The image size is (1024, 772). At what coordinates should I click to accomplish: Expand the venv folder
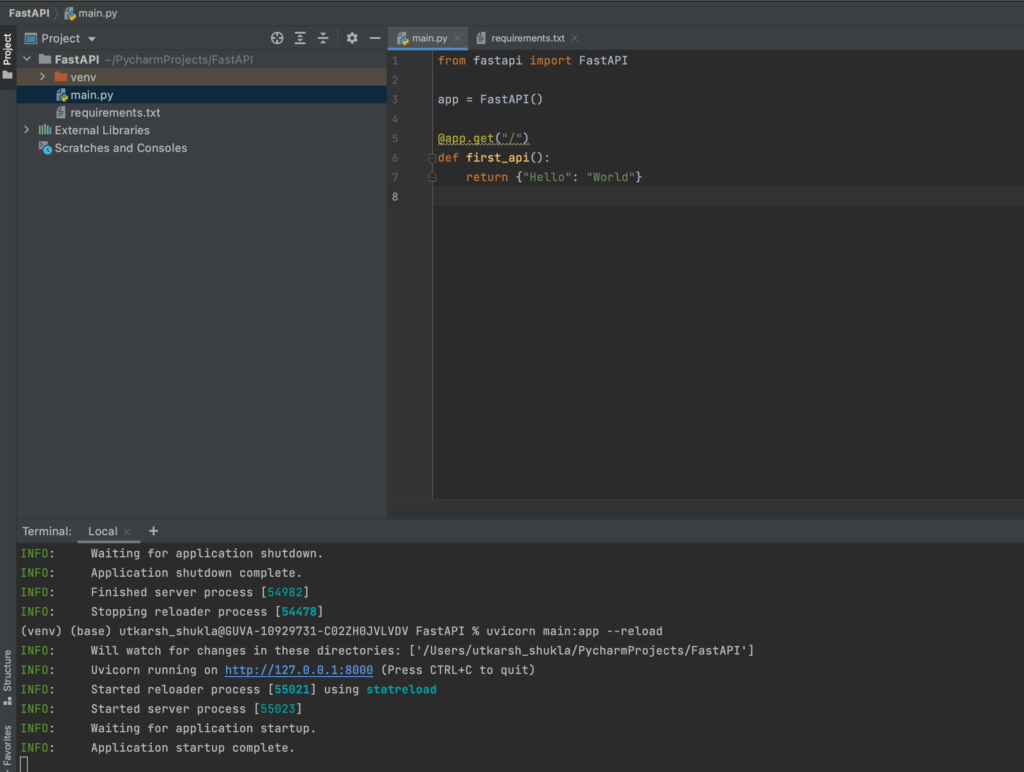[42, 77]
